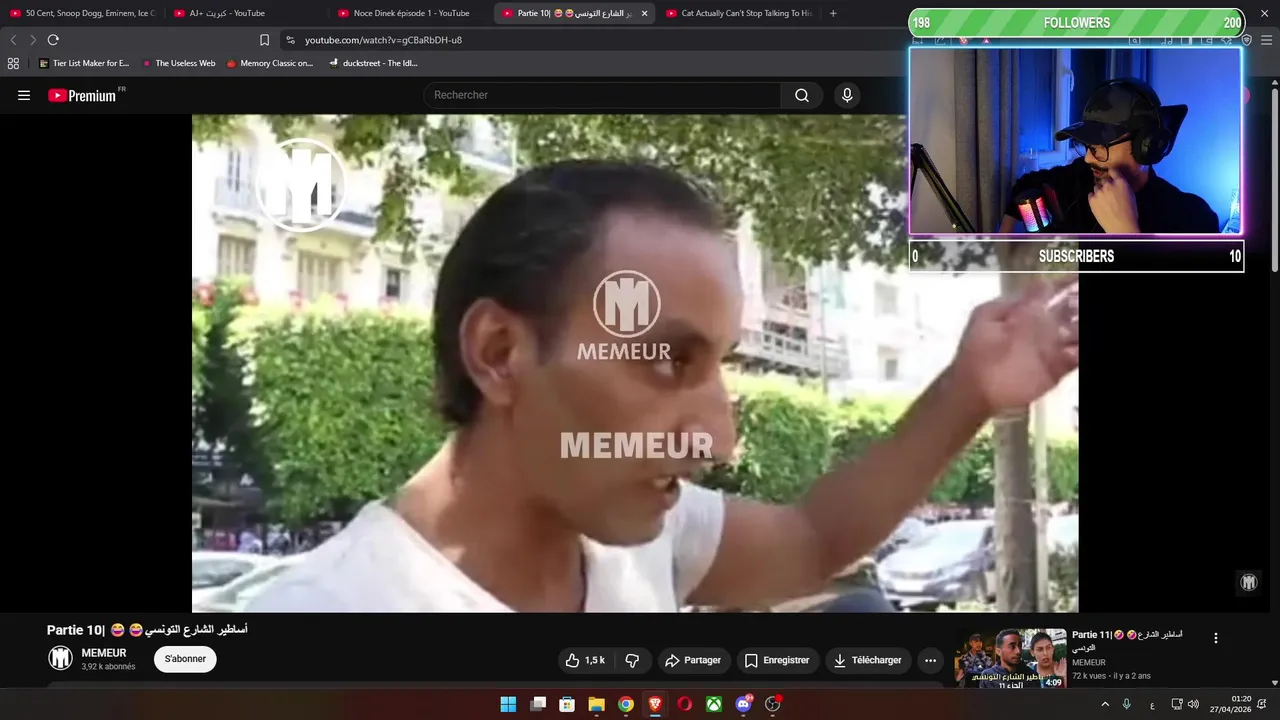Image resolution: width=1280 pixels, height=720 pixels.
Task: Open the Xbox app in the taskbar
Action: [x=714, y=704]
